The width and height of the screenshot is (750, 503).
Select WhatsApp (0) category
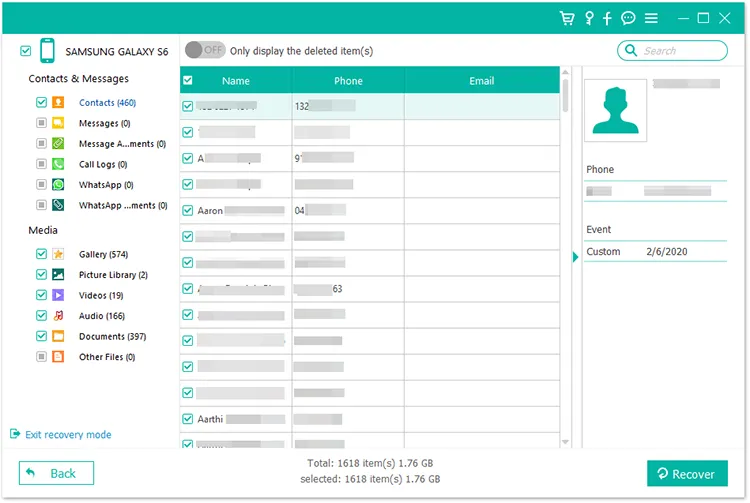(106, 185)
